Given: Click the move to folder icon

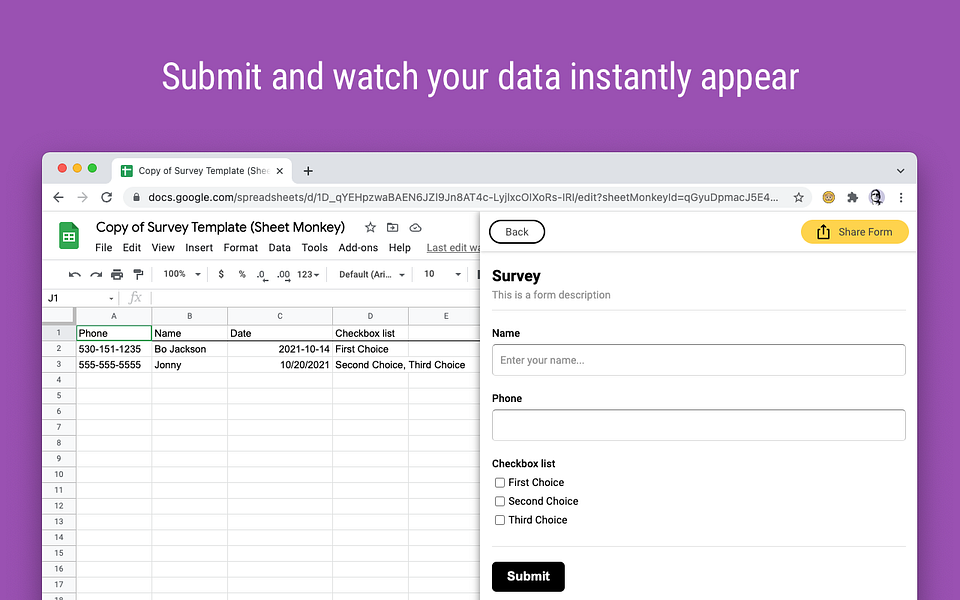Looking at the screenshot, I should tap(392, 228).
